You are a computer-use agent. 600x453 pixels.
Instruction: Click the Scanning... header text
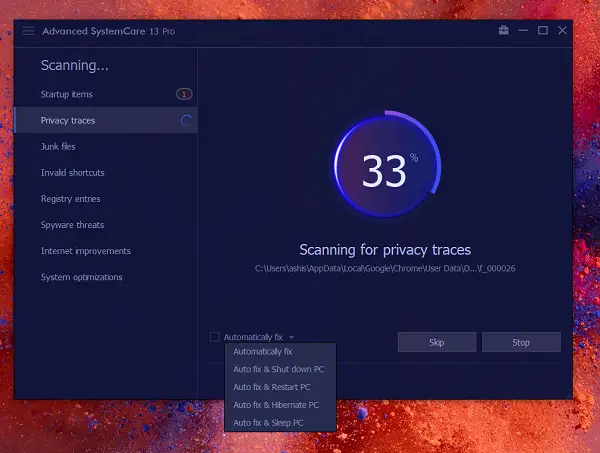click(x=75, y=65)
